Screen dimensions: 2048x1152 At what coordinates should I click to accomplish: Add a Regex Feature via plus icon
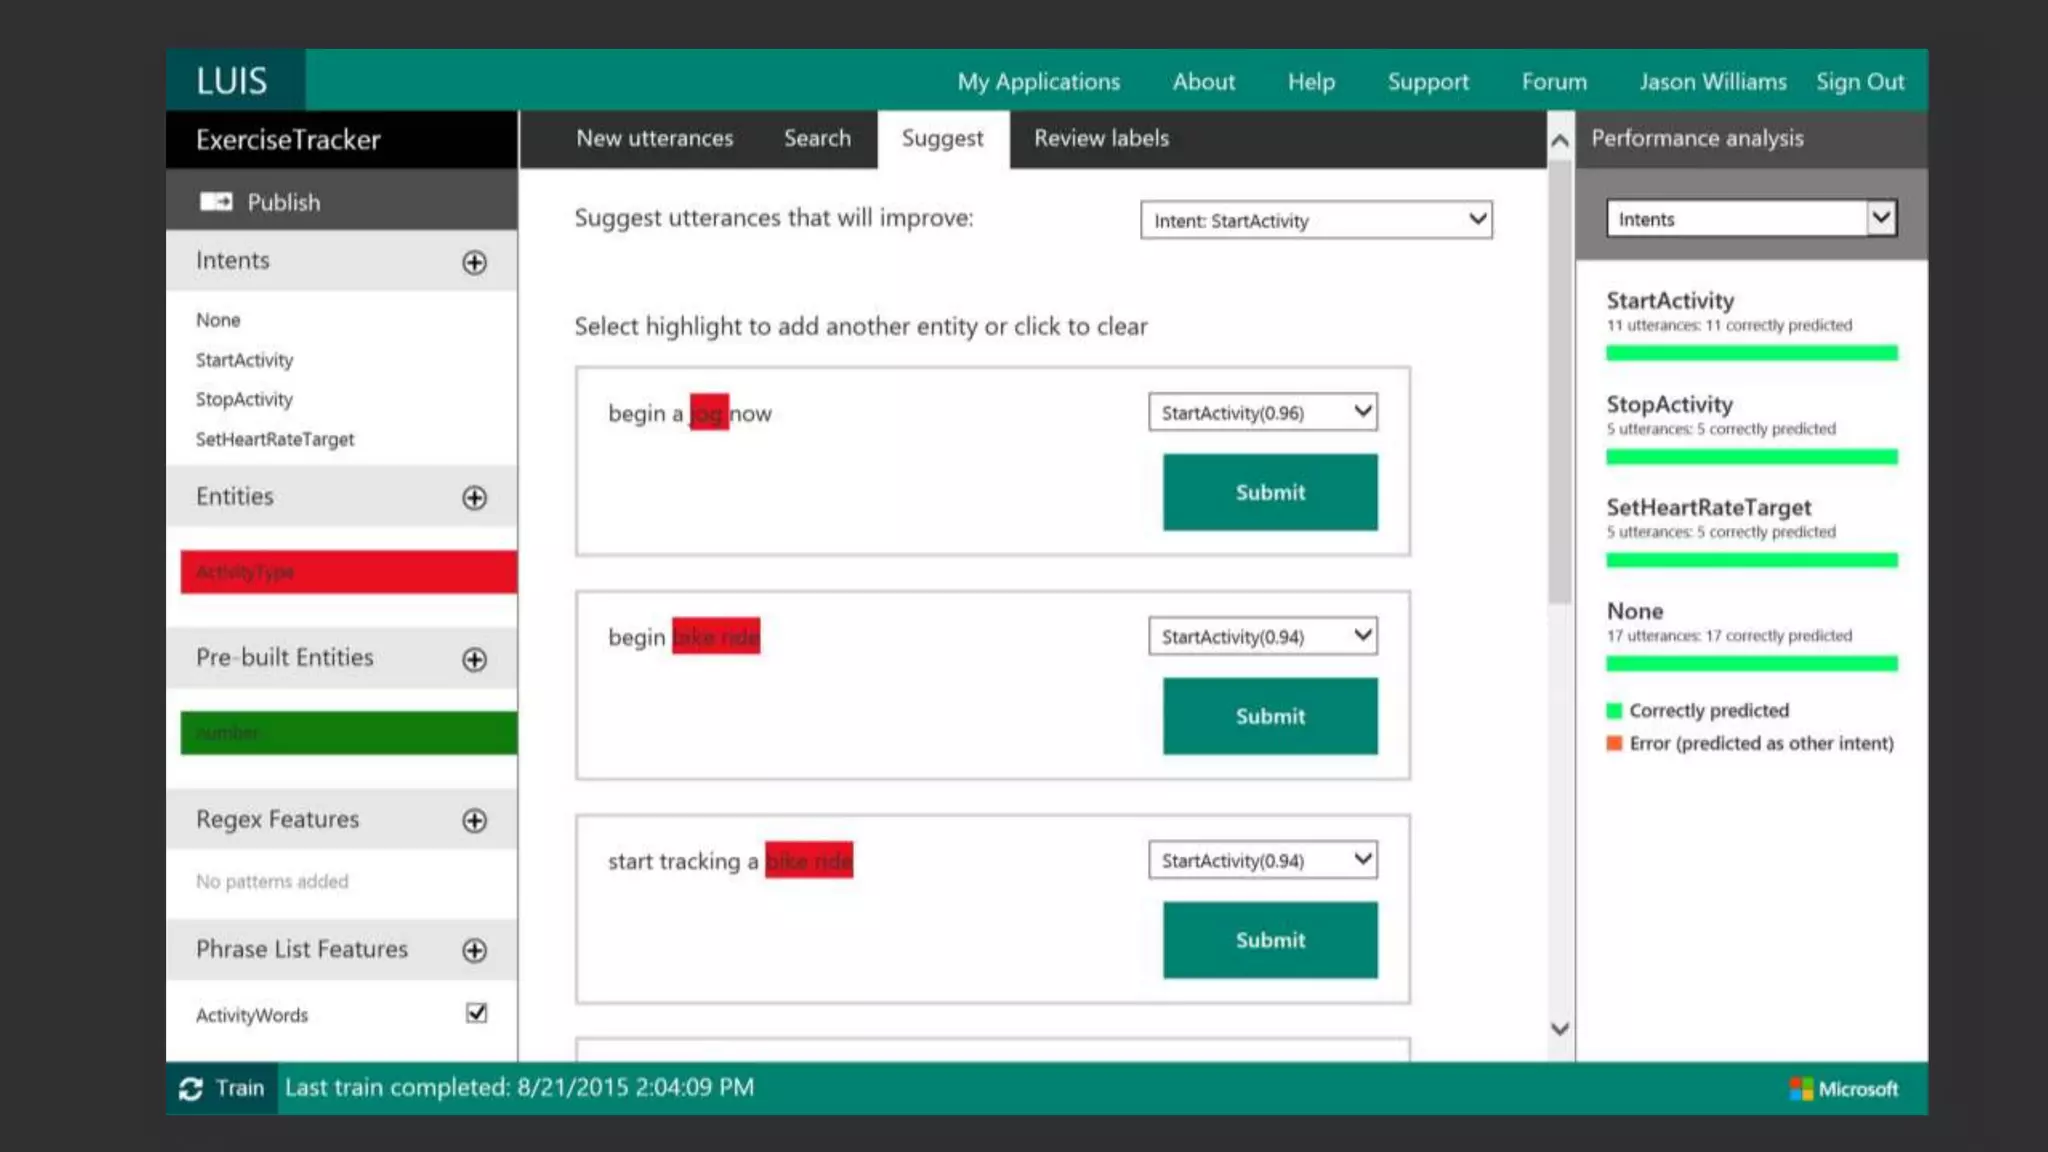pos(474,820)
